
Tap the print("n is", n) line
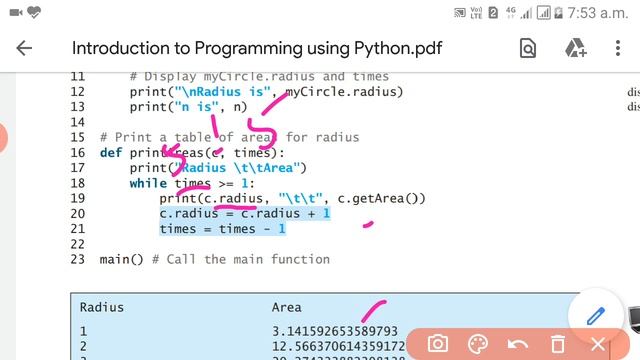coord(188,107)
